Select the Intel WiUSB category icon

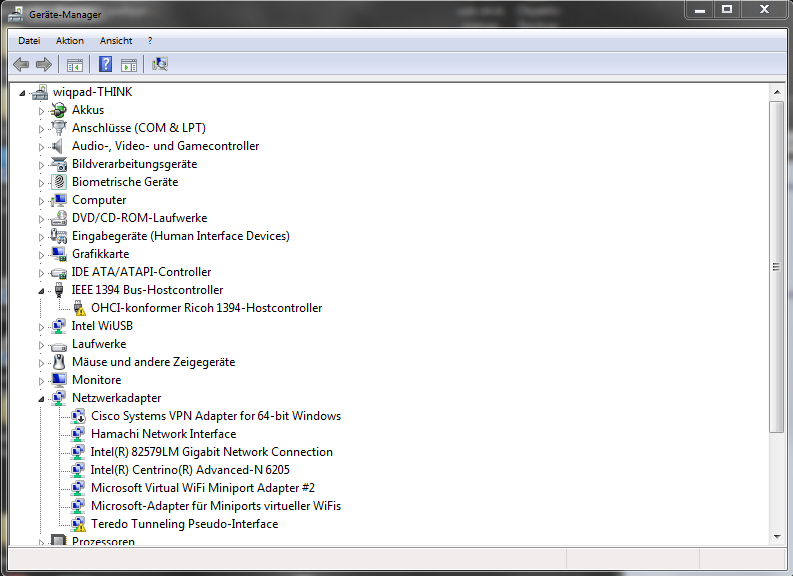point(59,326)
